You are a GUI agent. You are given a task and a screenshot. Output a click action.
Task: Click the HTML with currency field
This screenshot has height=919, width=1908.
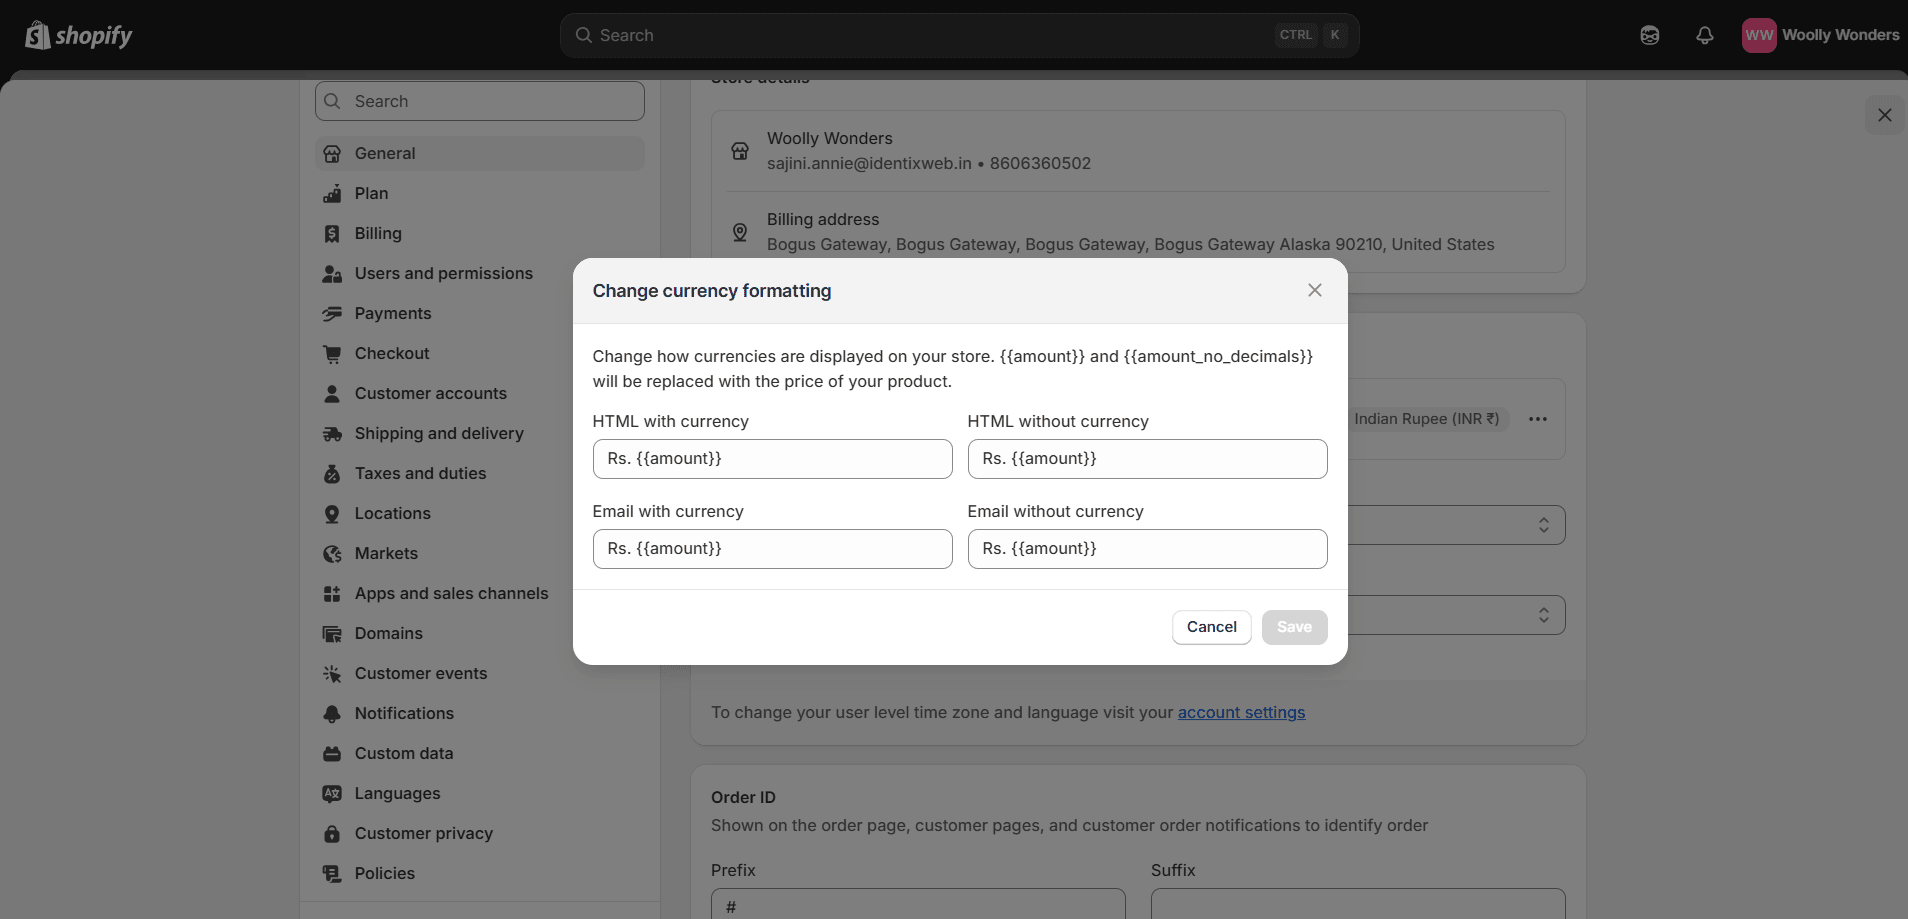(772, 459)
